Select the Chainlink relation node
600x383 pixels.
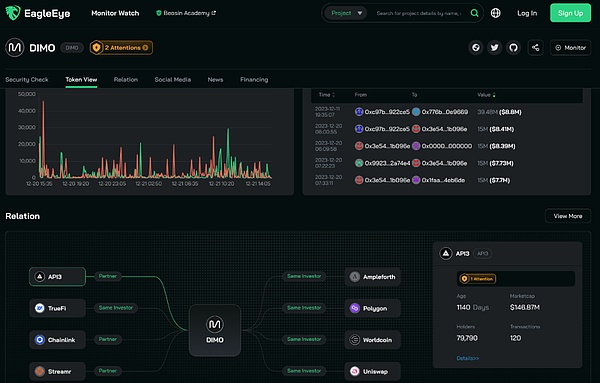[57, 339]
